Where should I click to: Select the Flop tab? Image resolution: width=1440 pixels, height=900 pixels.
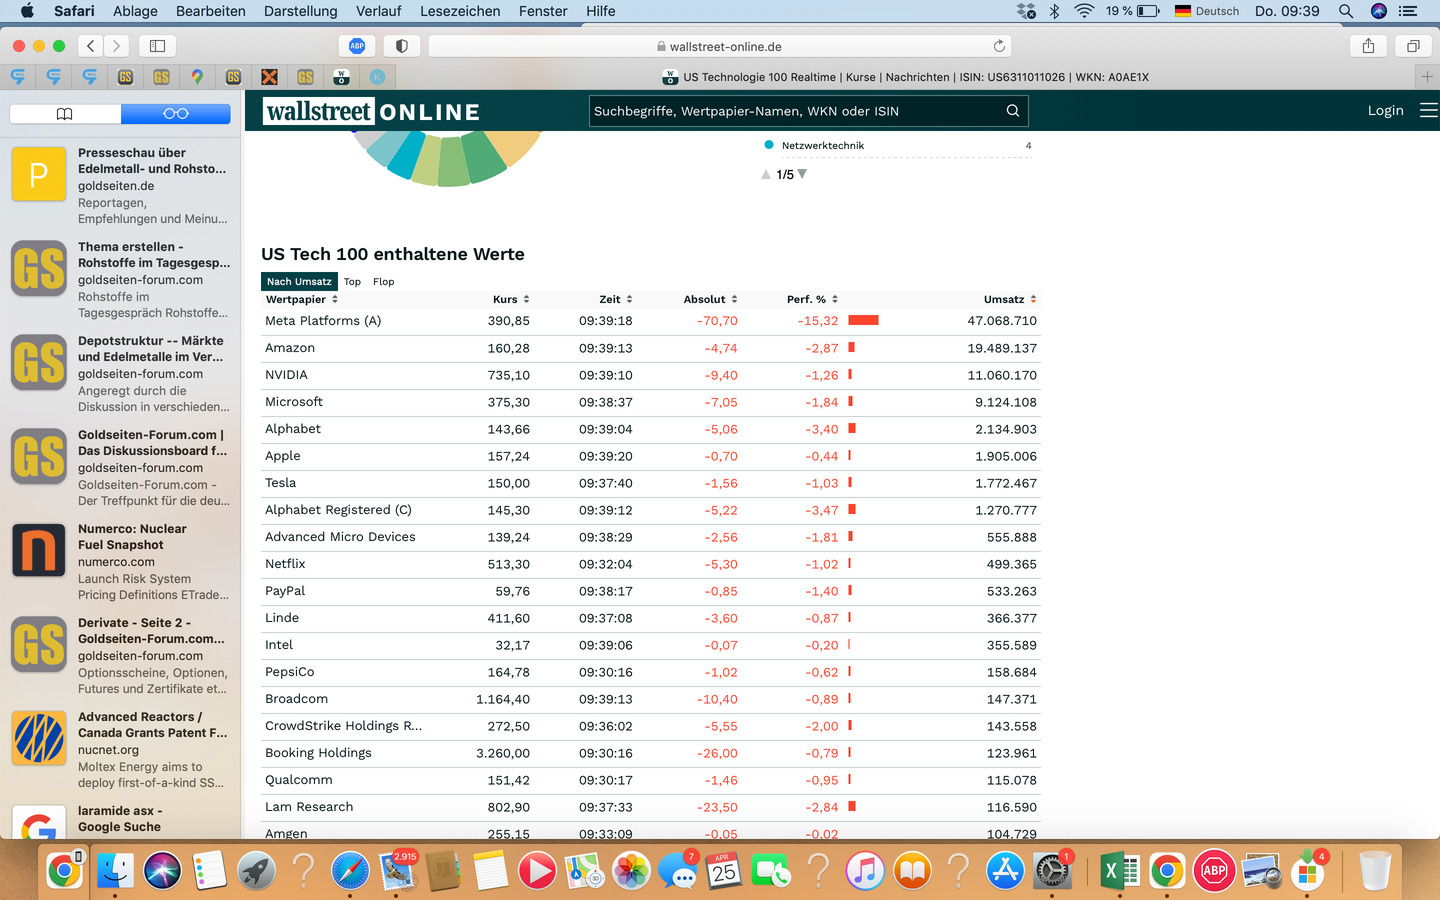pos(383,282)
